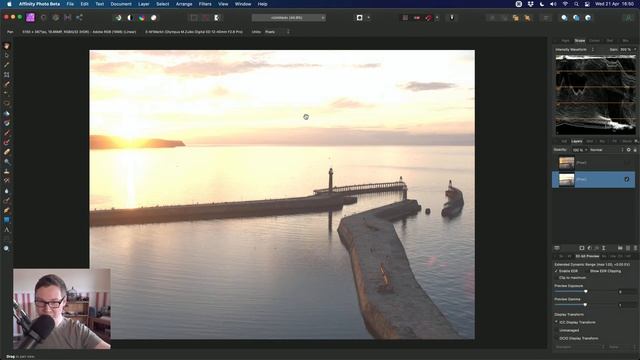This screenshot has height=360, width=640.
Task: Select the Move tool arrow
Action: pos(7,56)
